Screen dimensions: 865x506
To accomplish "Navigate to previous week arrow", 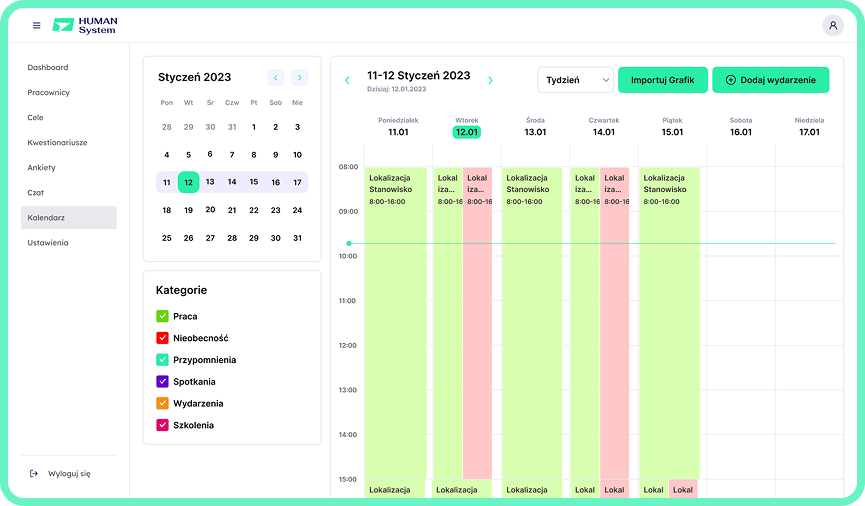I will point(347,80).
